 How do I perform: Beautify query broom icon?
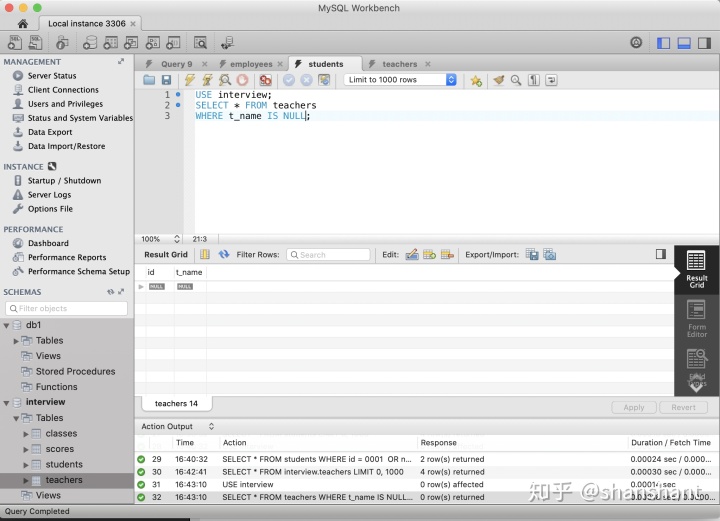pyautogui.click(x=499, y=80)
